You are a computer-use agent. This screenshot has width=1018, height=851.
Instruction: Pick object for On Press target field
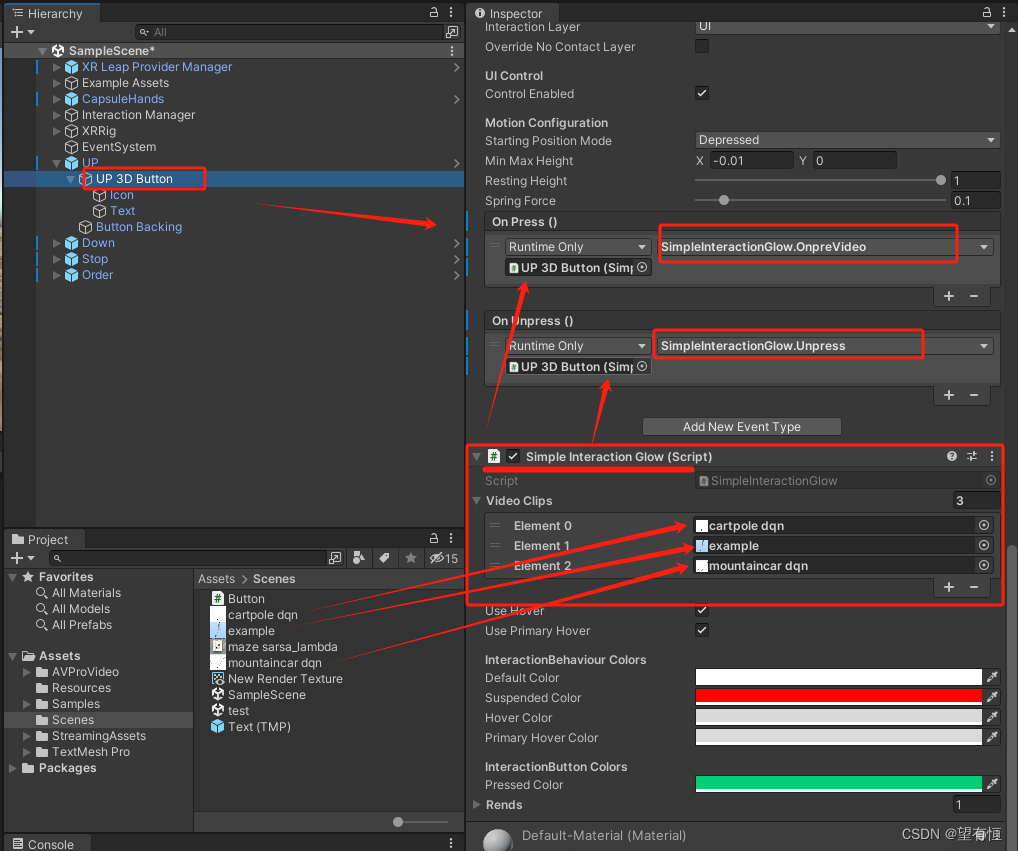[x=642, y=267]
